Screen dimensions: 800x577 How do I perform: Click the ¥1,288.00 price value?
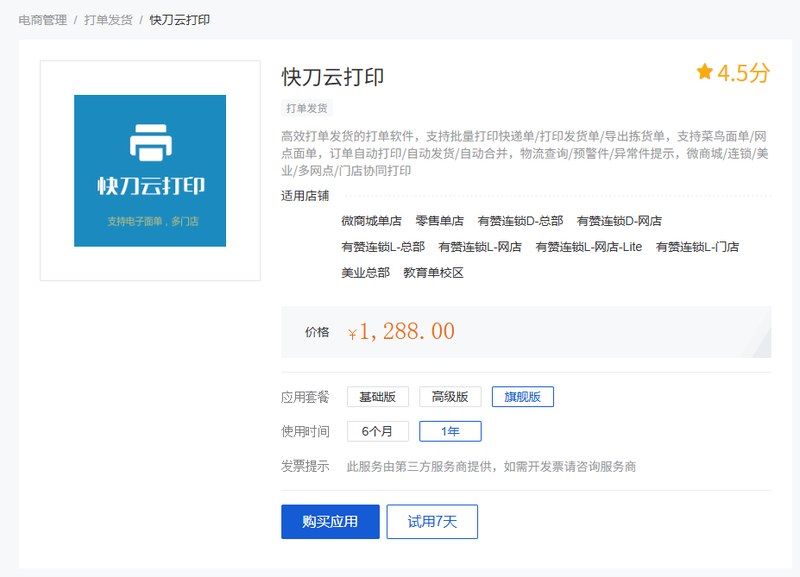point(401,332)
